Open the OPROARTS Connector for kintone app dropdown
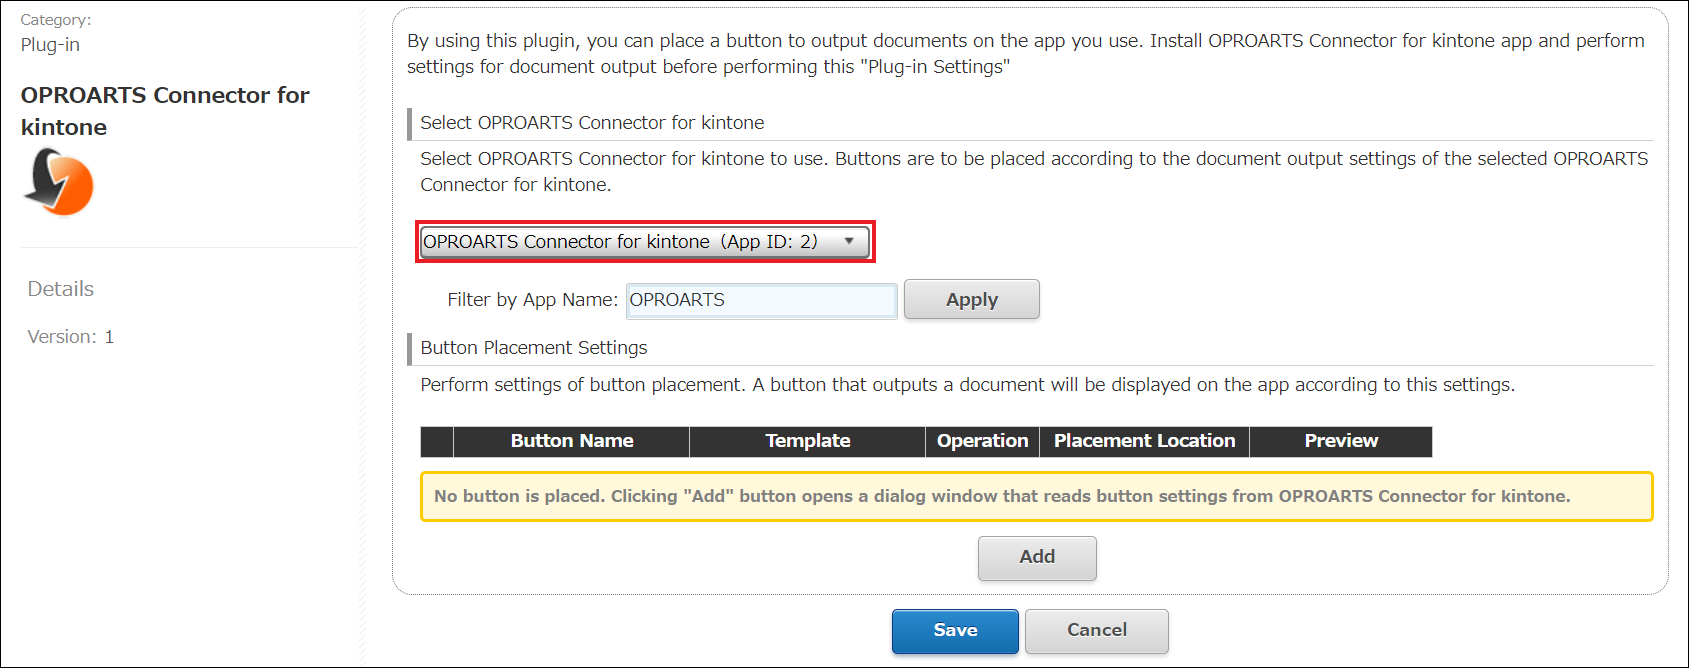Screen dimensions: 1689x668 [645, 242]
